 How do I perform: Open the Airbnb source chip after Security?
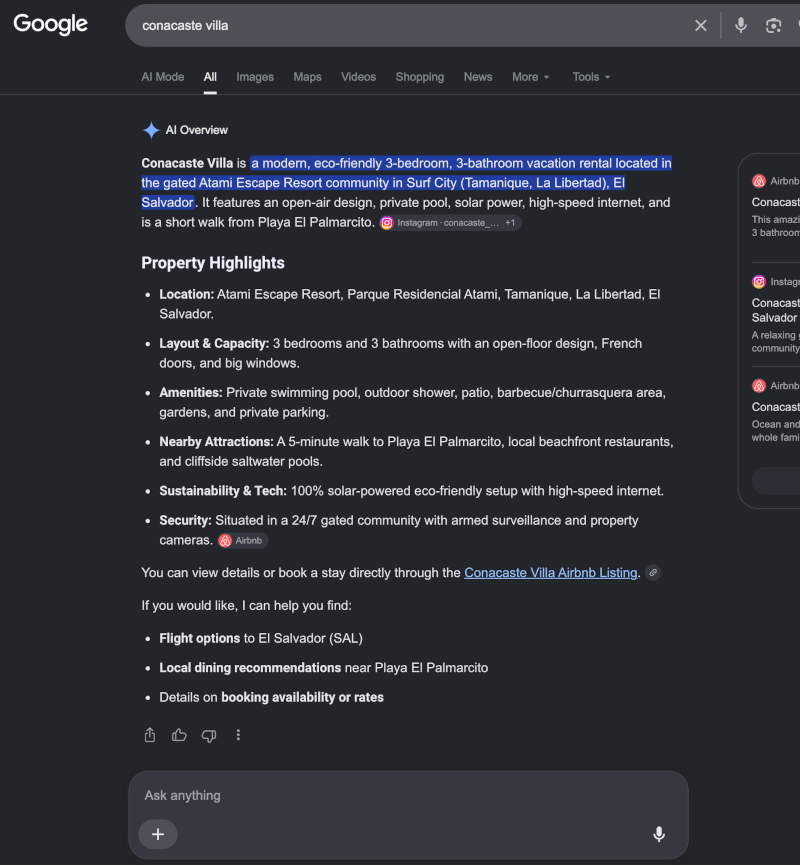[243, 541]
